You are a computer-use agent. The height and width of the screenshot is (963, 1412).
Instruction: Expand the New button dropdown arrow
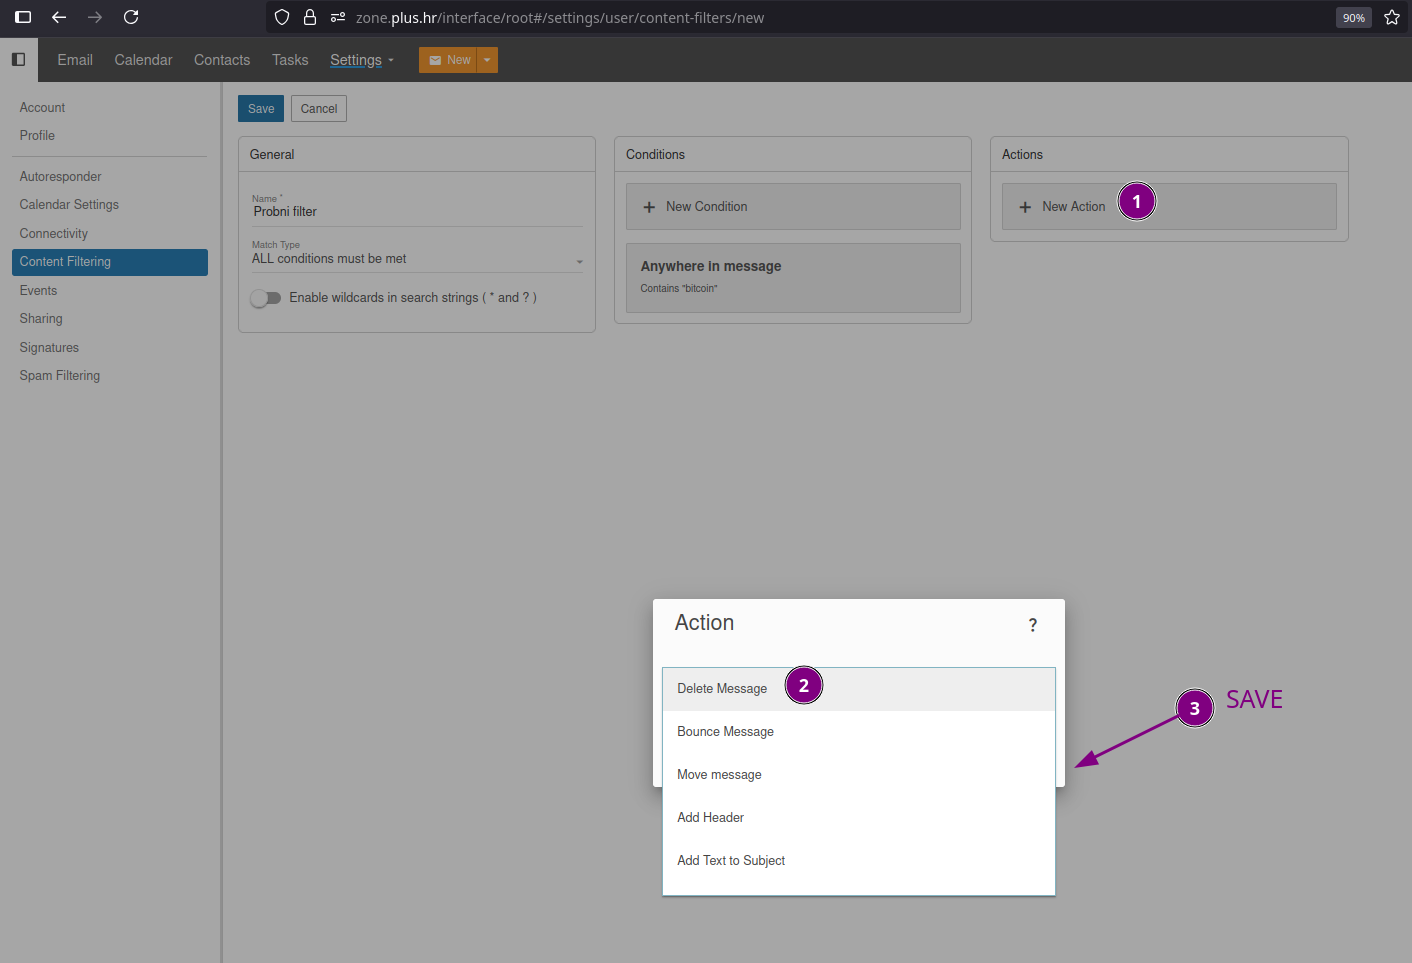487,60
